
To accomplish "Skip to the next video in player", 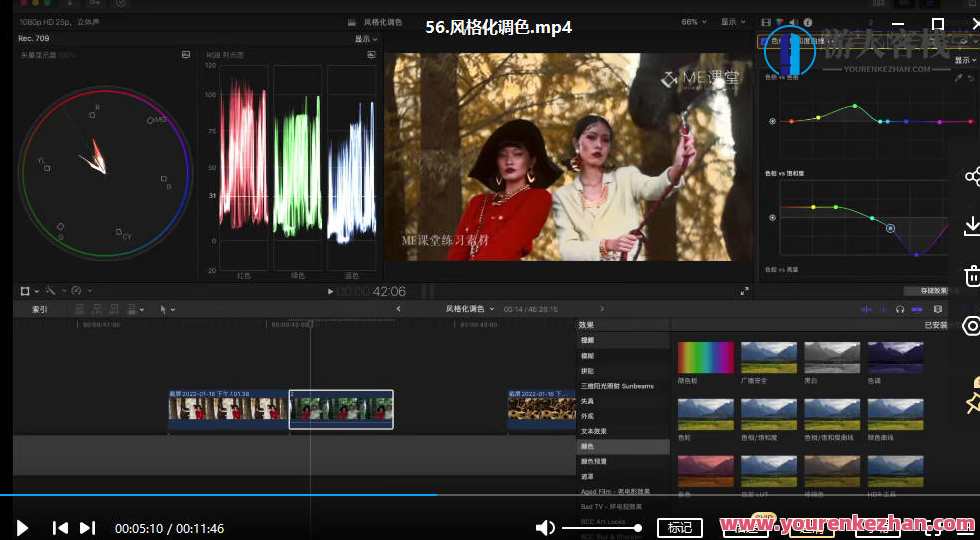I will point(88,528).
